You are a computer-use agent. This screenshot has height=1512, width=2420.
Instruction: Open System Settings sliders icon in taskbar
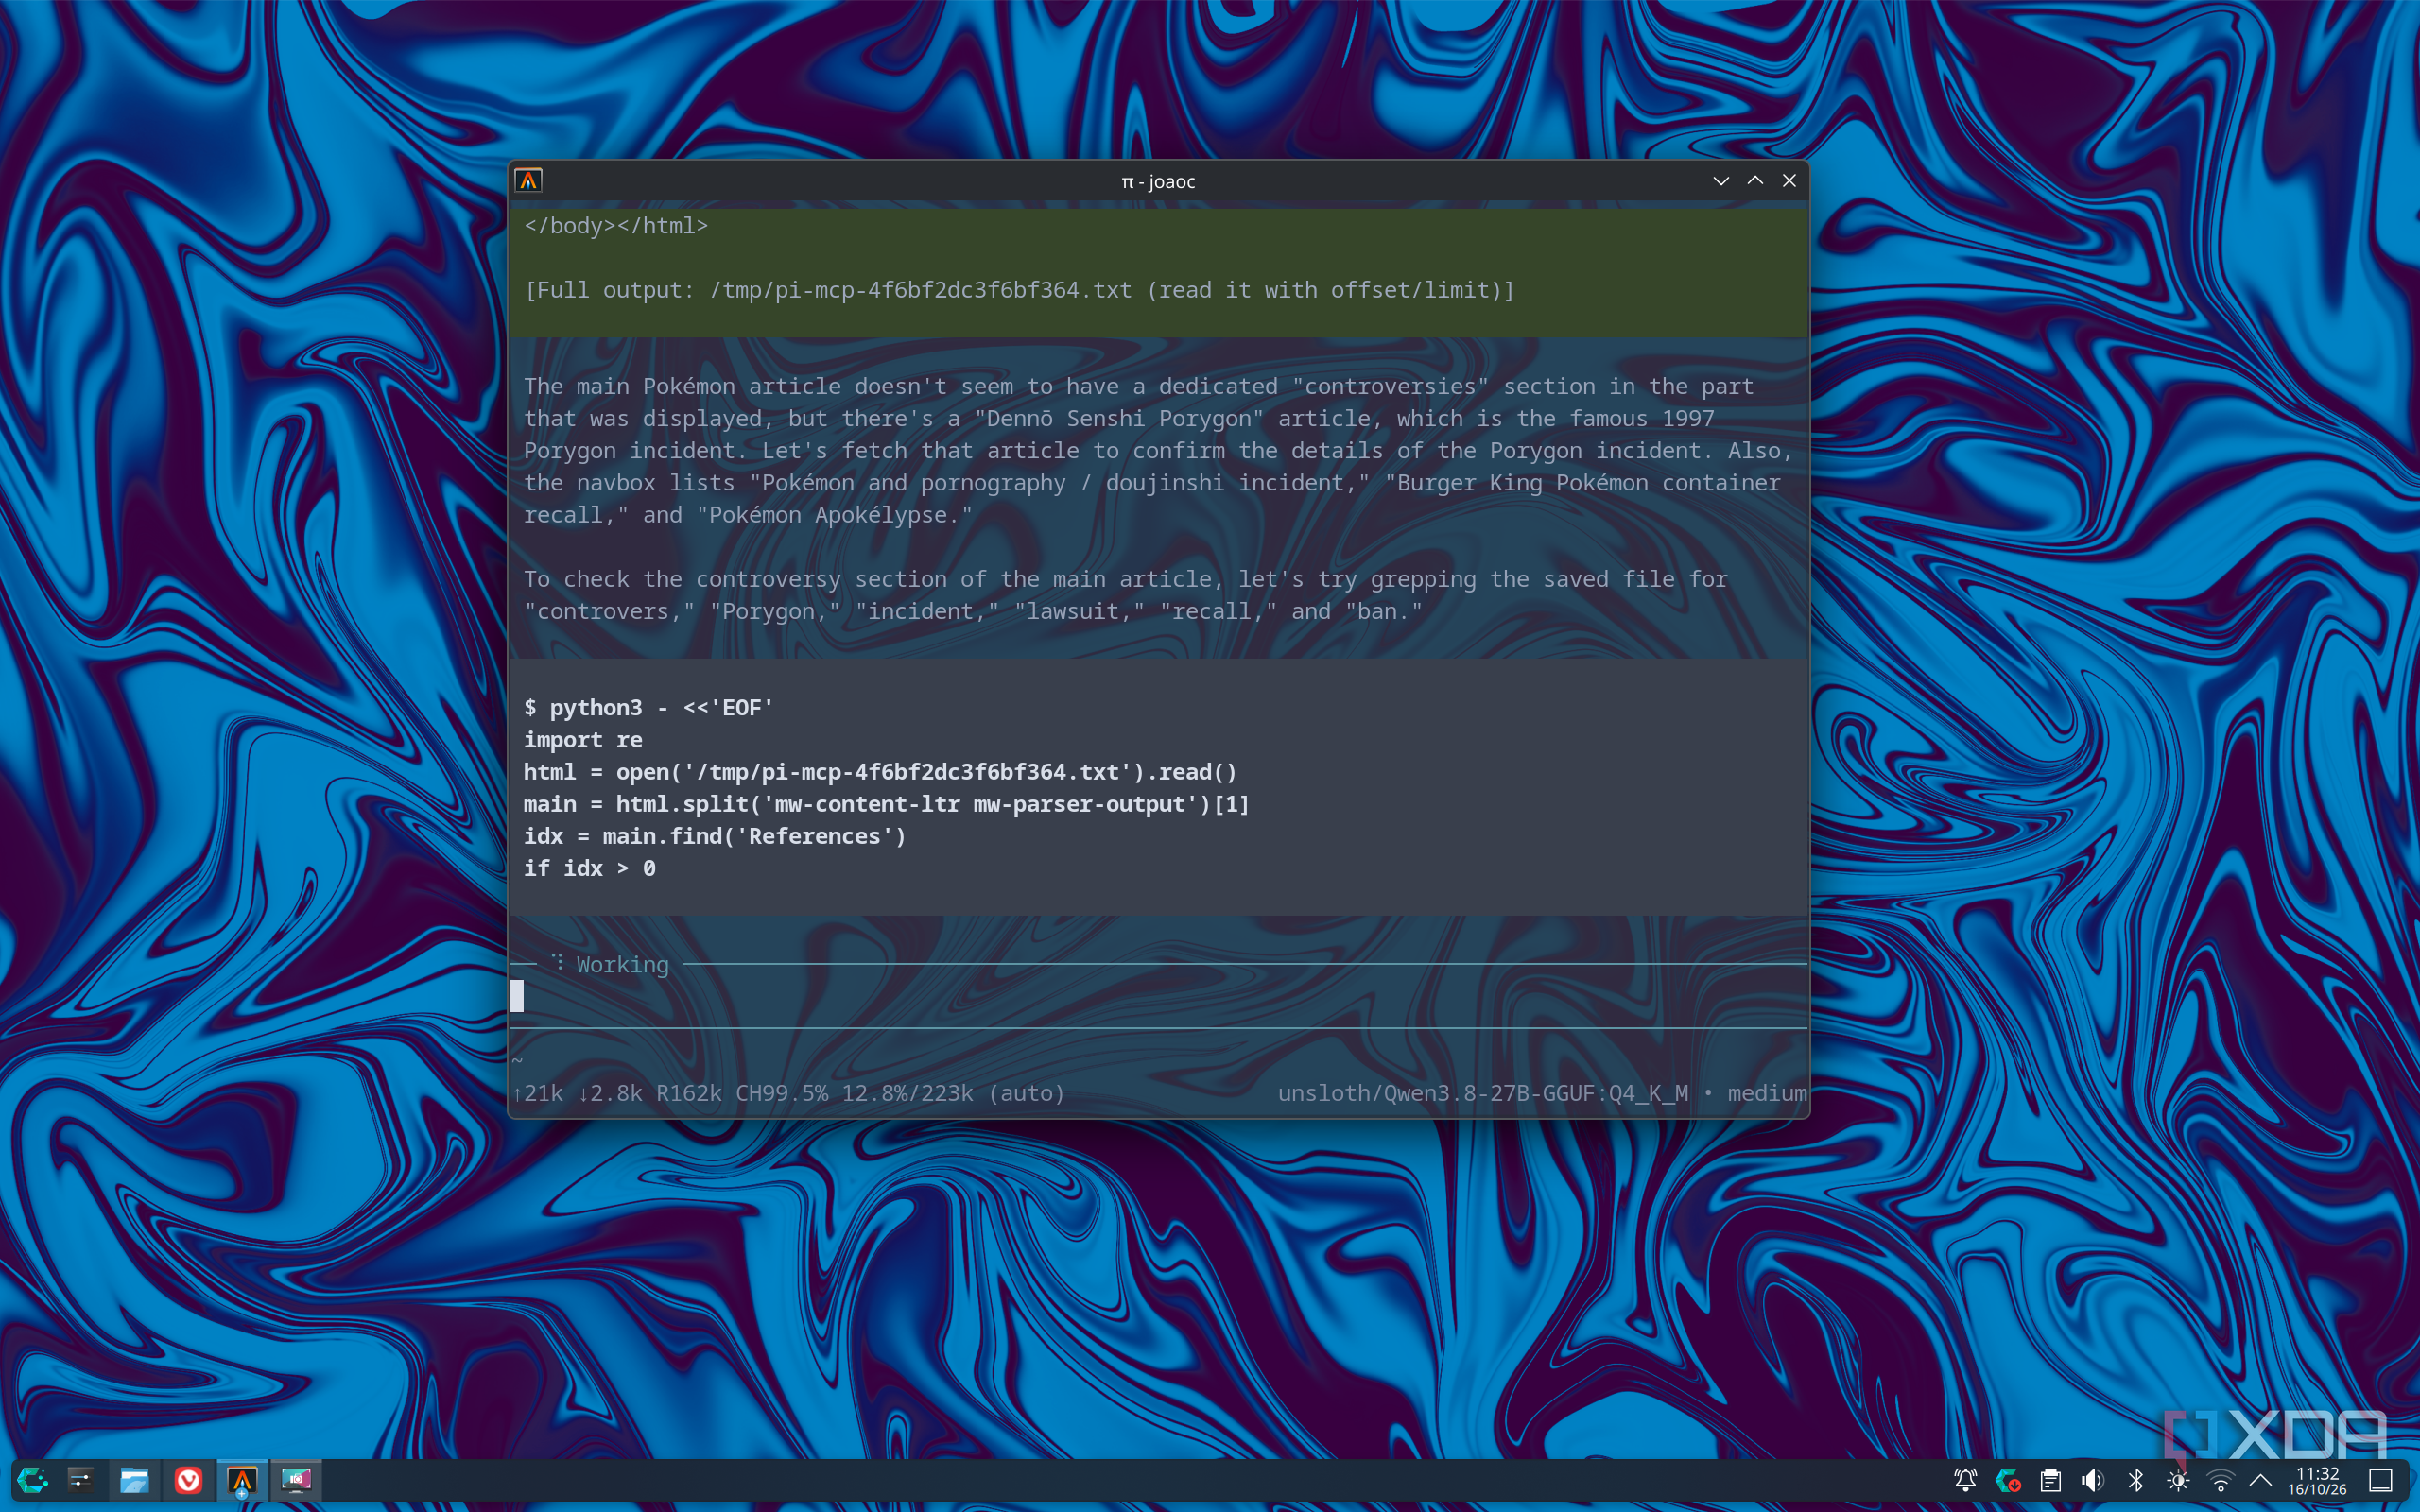coord(81,1480)
